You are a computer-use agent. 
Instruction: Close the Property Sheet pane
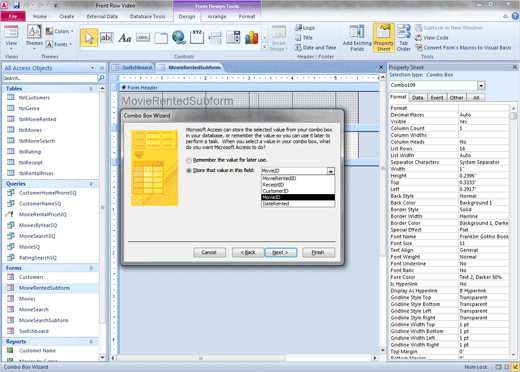click(x=515, y=67)
